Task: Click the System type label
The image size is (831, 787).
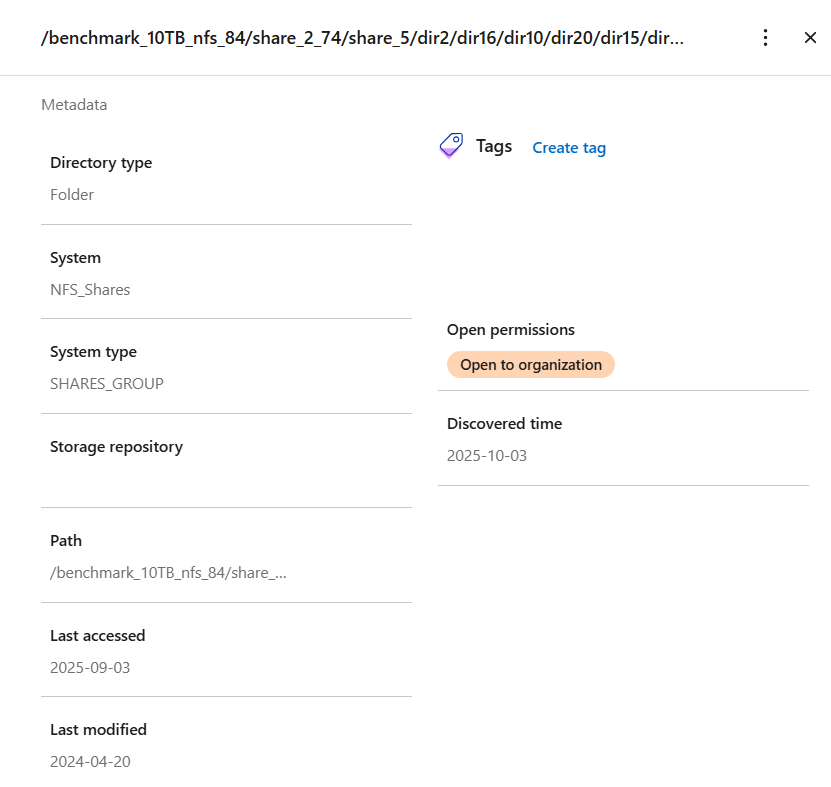Action: coord(93,352)
